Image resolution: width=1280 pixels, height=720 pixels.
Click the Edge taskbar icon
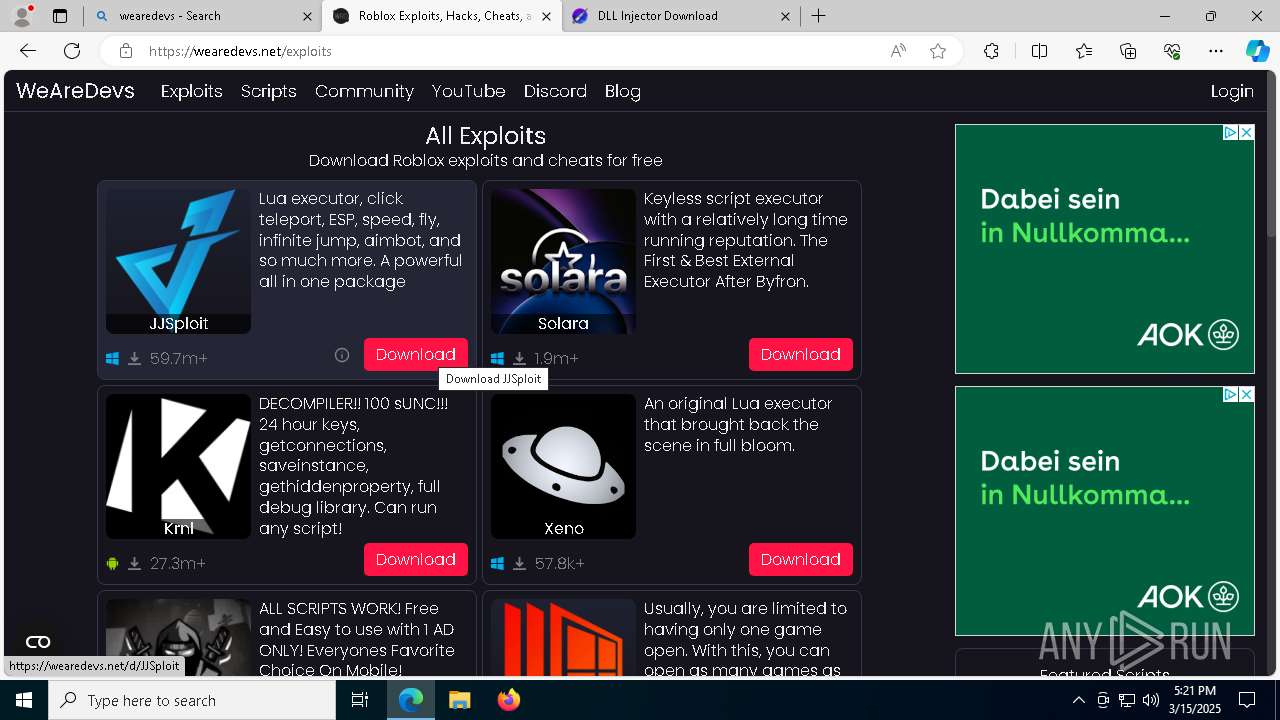tap(411, 700)
